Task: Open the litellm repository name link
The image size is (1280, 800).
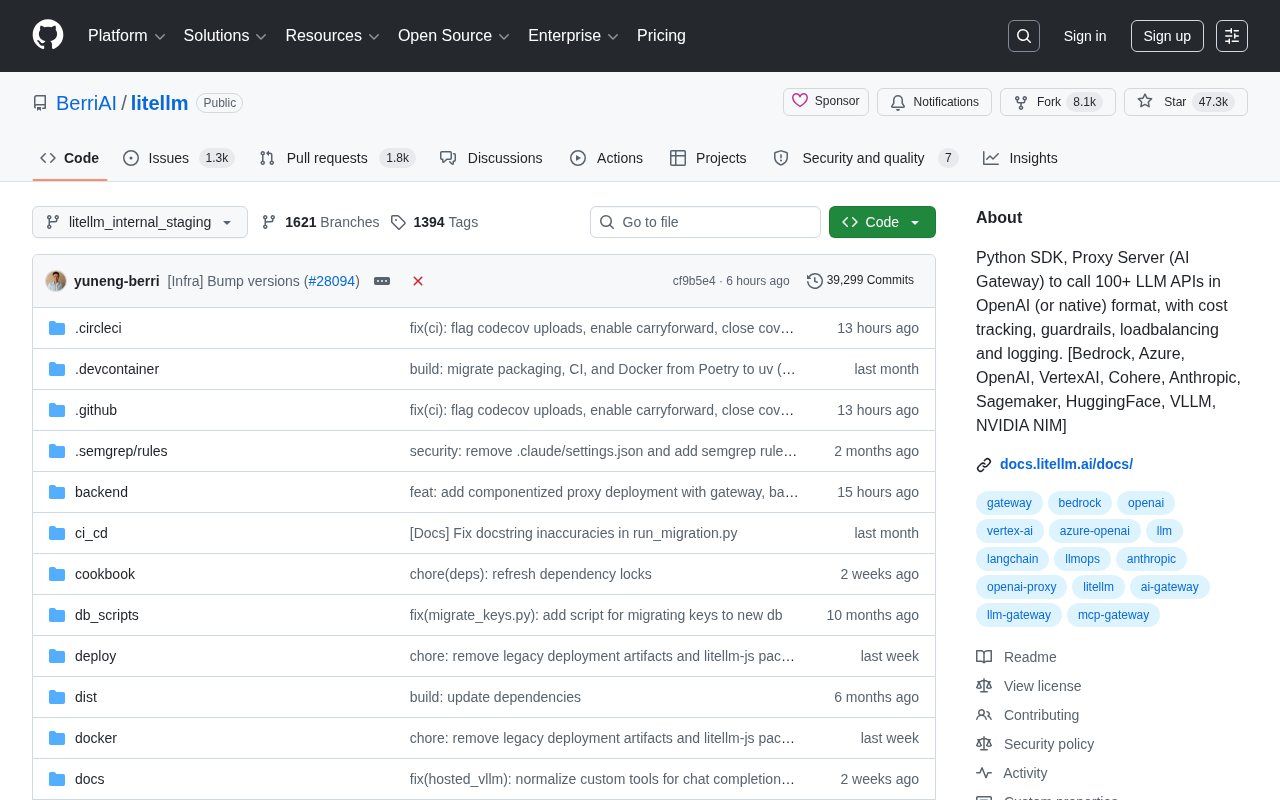Action: [x=160, y=103]
